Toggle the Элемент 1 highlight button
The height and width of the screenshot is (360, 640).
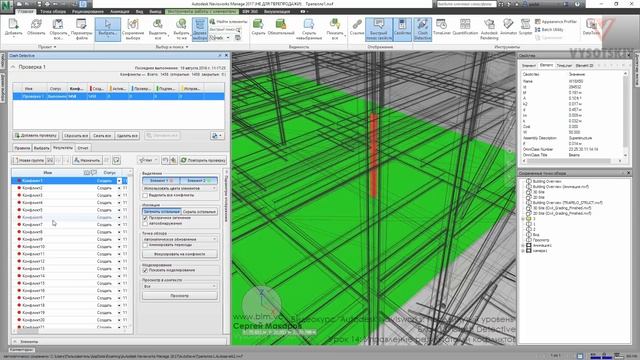(x=161, y=180)
